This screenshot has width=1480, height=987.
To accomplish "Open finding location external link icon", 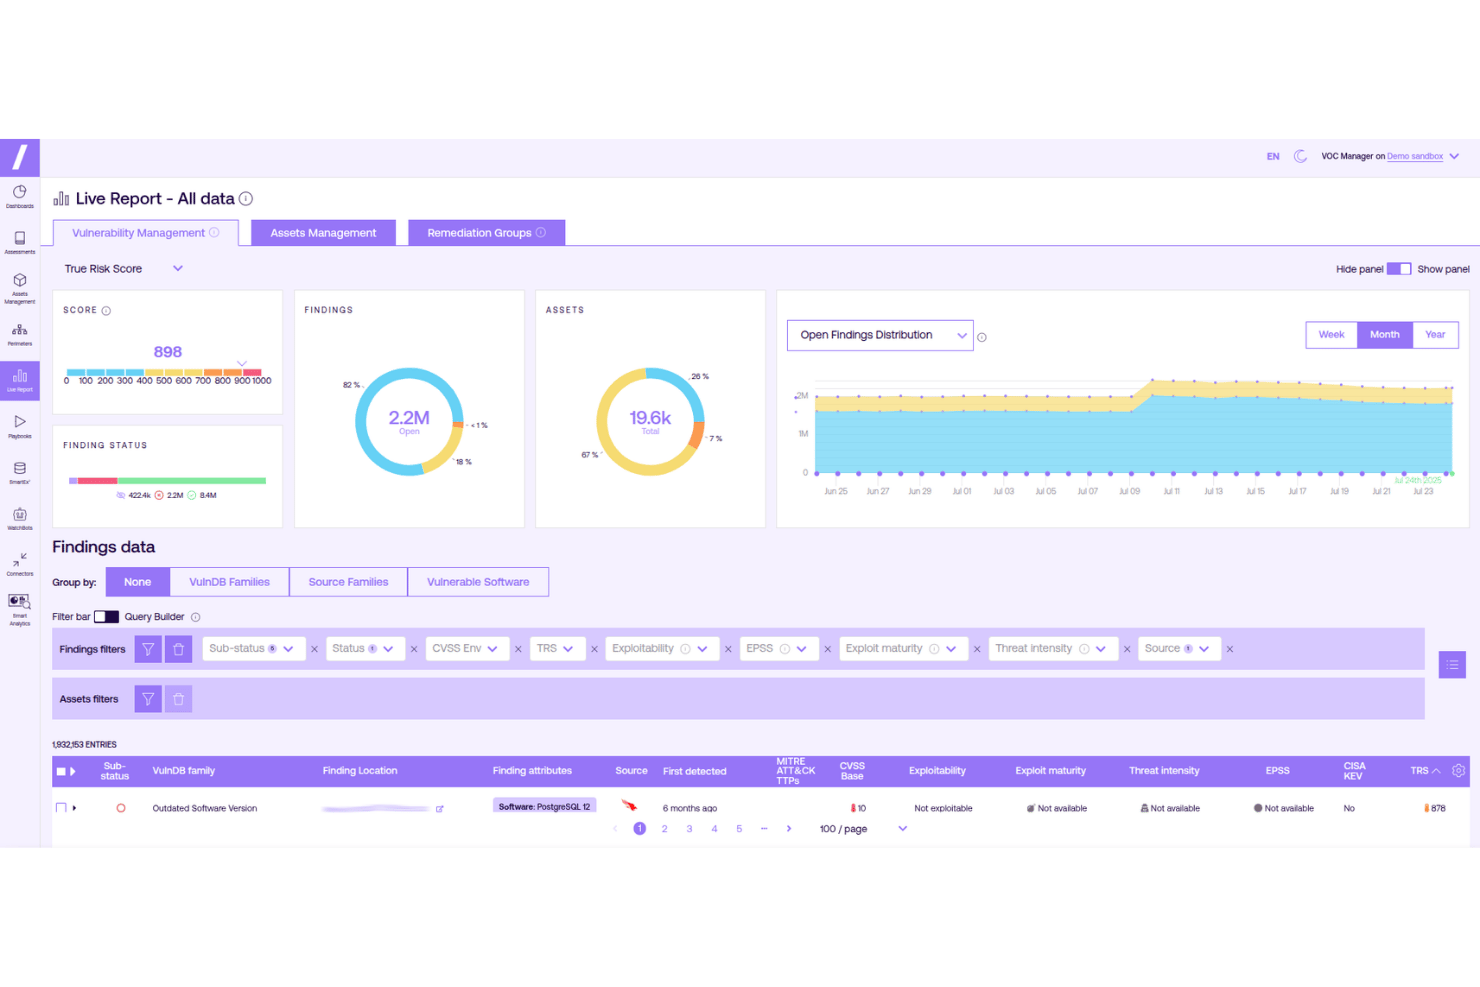I will (x=439, y=809).
